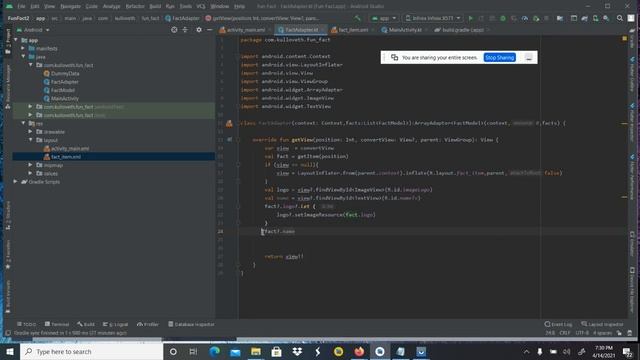The image size is (640, 360).
Task: Click yellow inspection warning indicator in editor corner
Action: tap(624, 39)
